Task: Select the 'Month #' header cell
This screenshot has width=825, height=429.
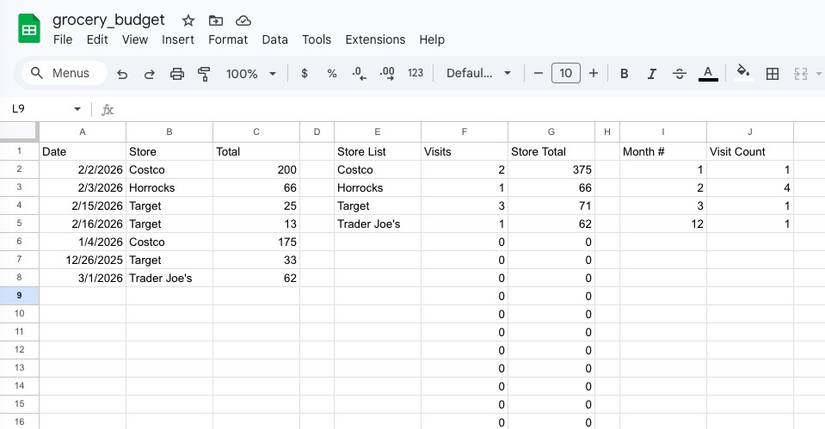Action: tap(663, 152)
